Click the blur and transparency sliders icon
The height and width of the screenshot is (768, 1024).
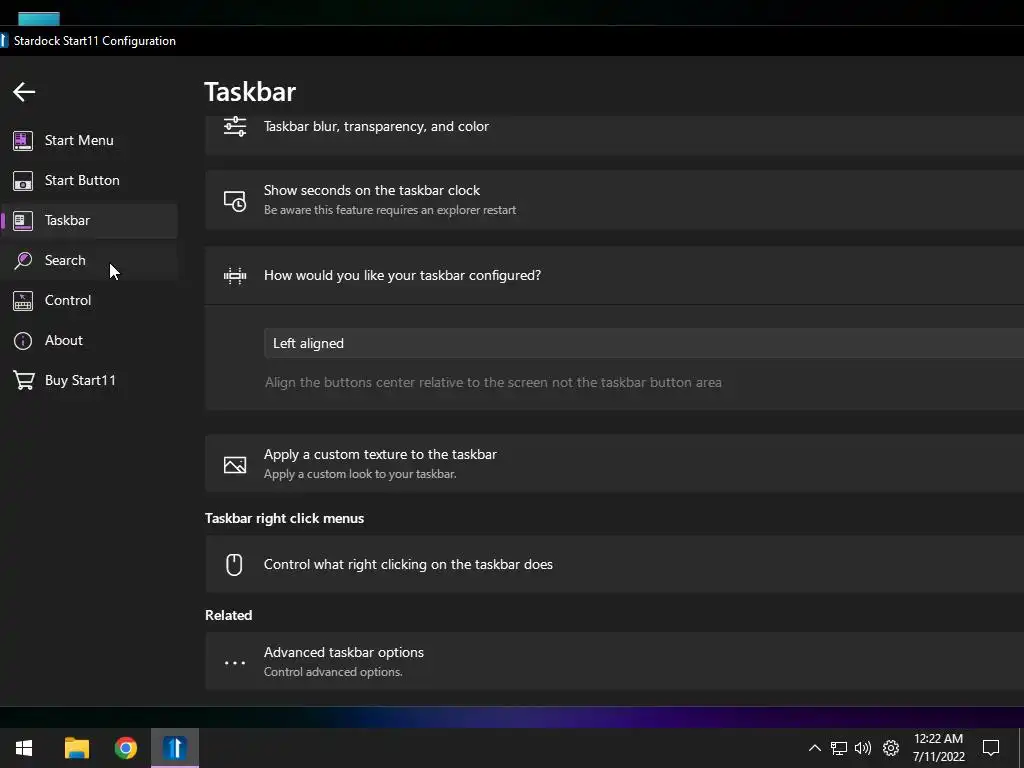click(235, 126)
